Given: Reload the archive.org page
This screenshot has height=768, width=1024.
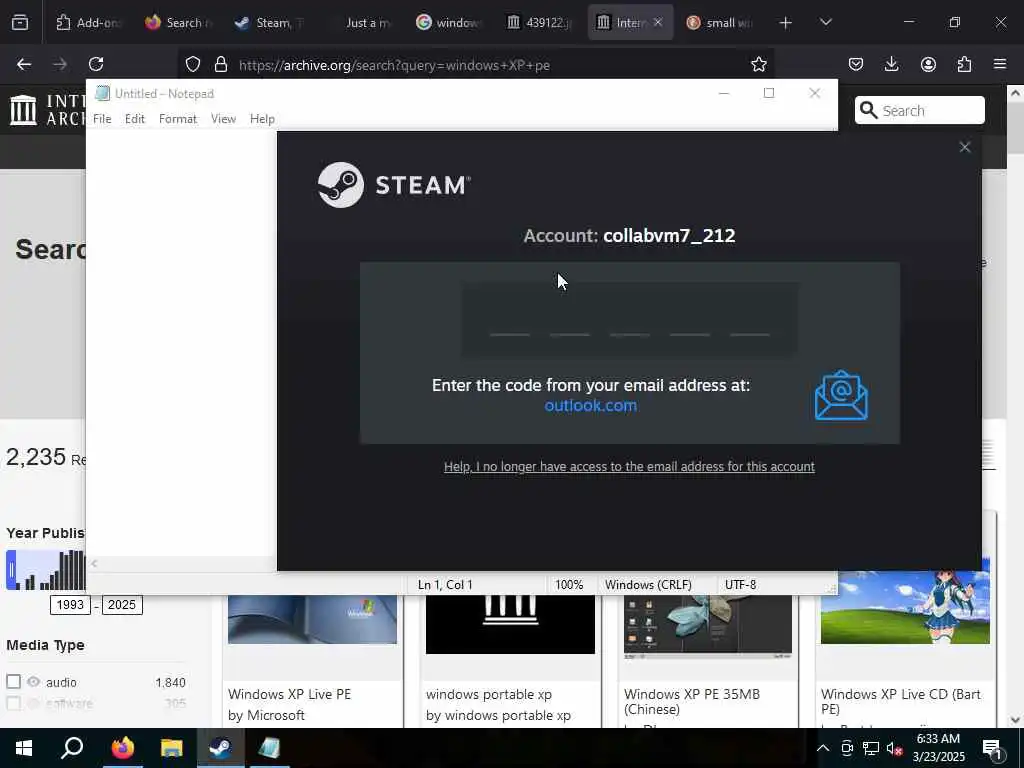Looking at the screenshot, I should pos(96,64).
